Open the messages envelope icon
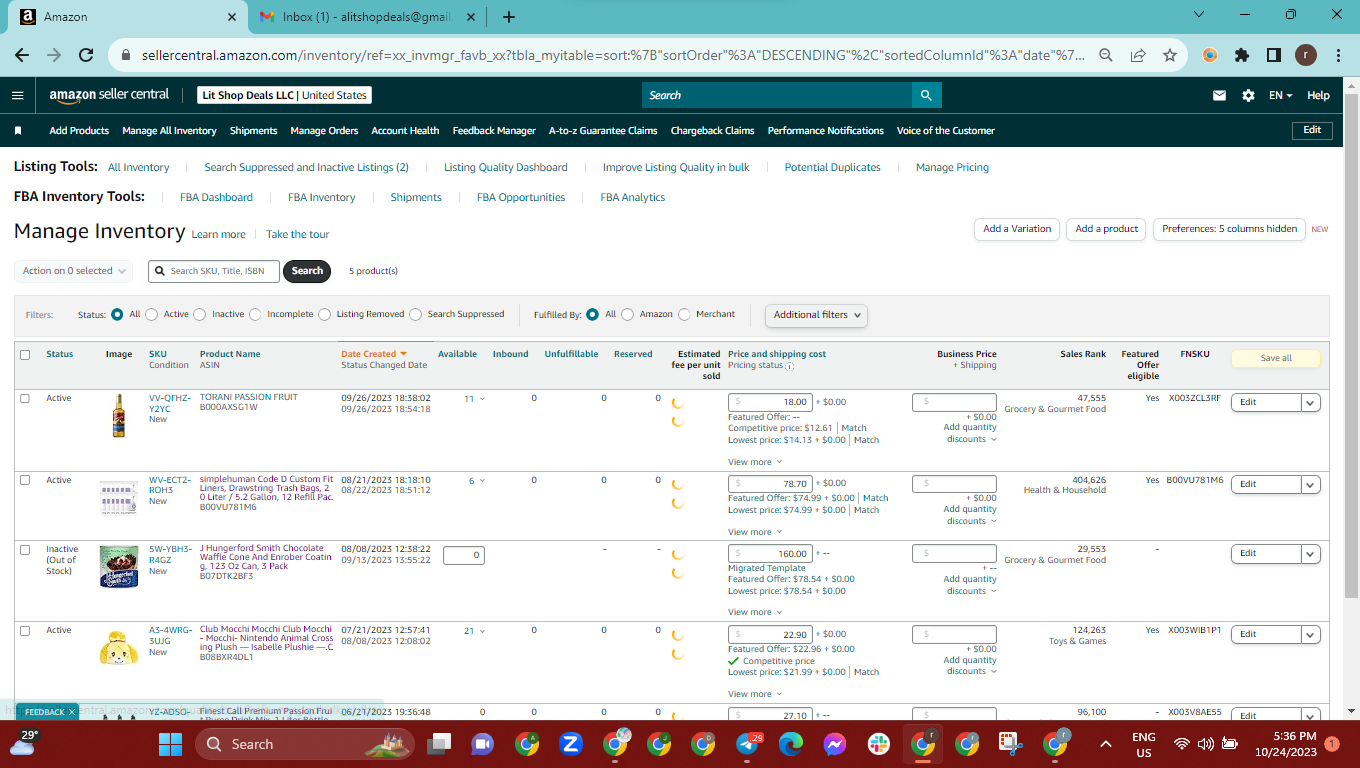 point(1219,95)
